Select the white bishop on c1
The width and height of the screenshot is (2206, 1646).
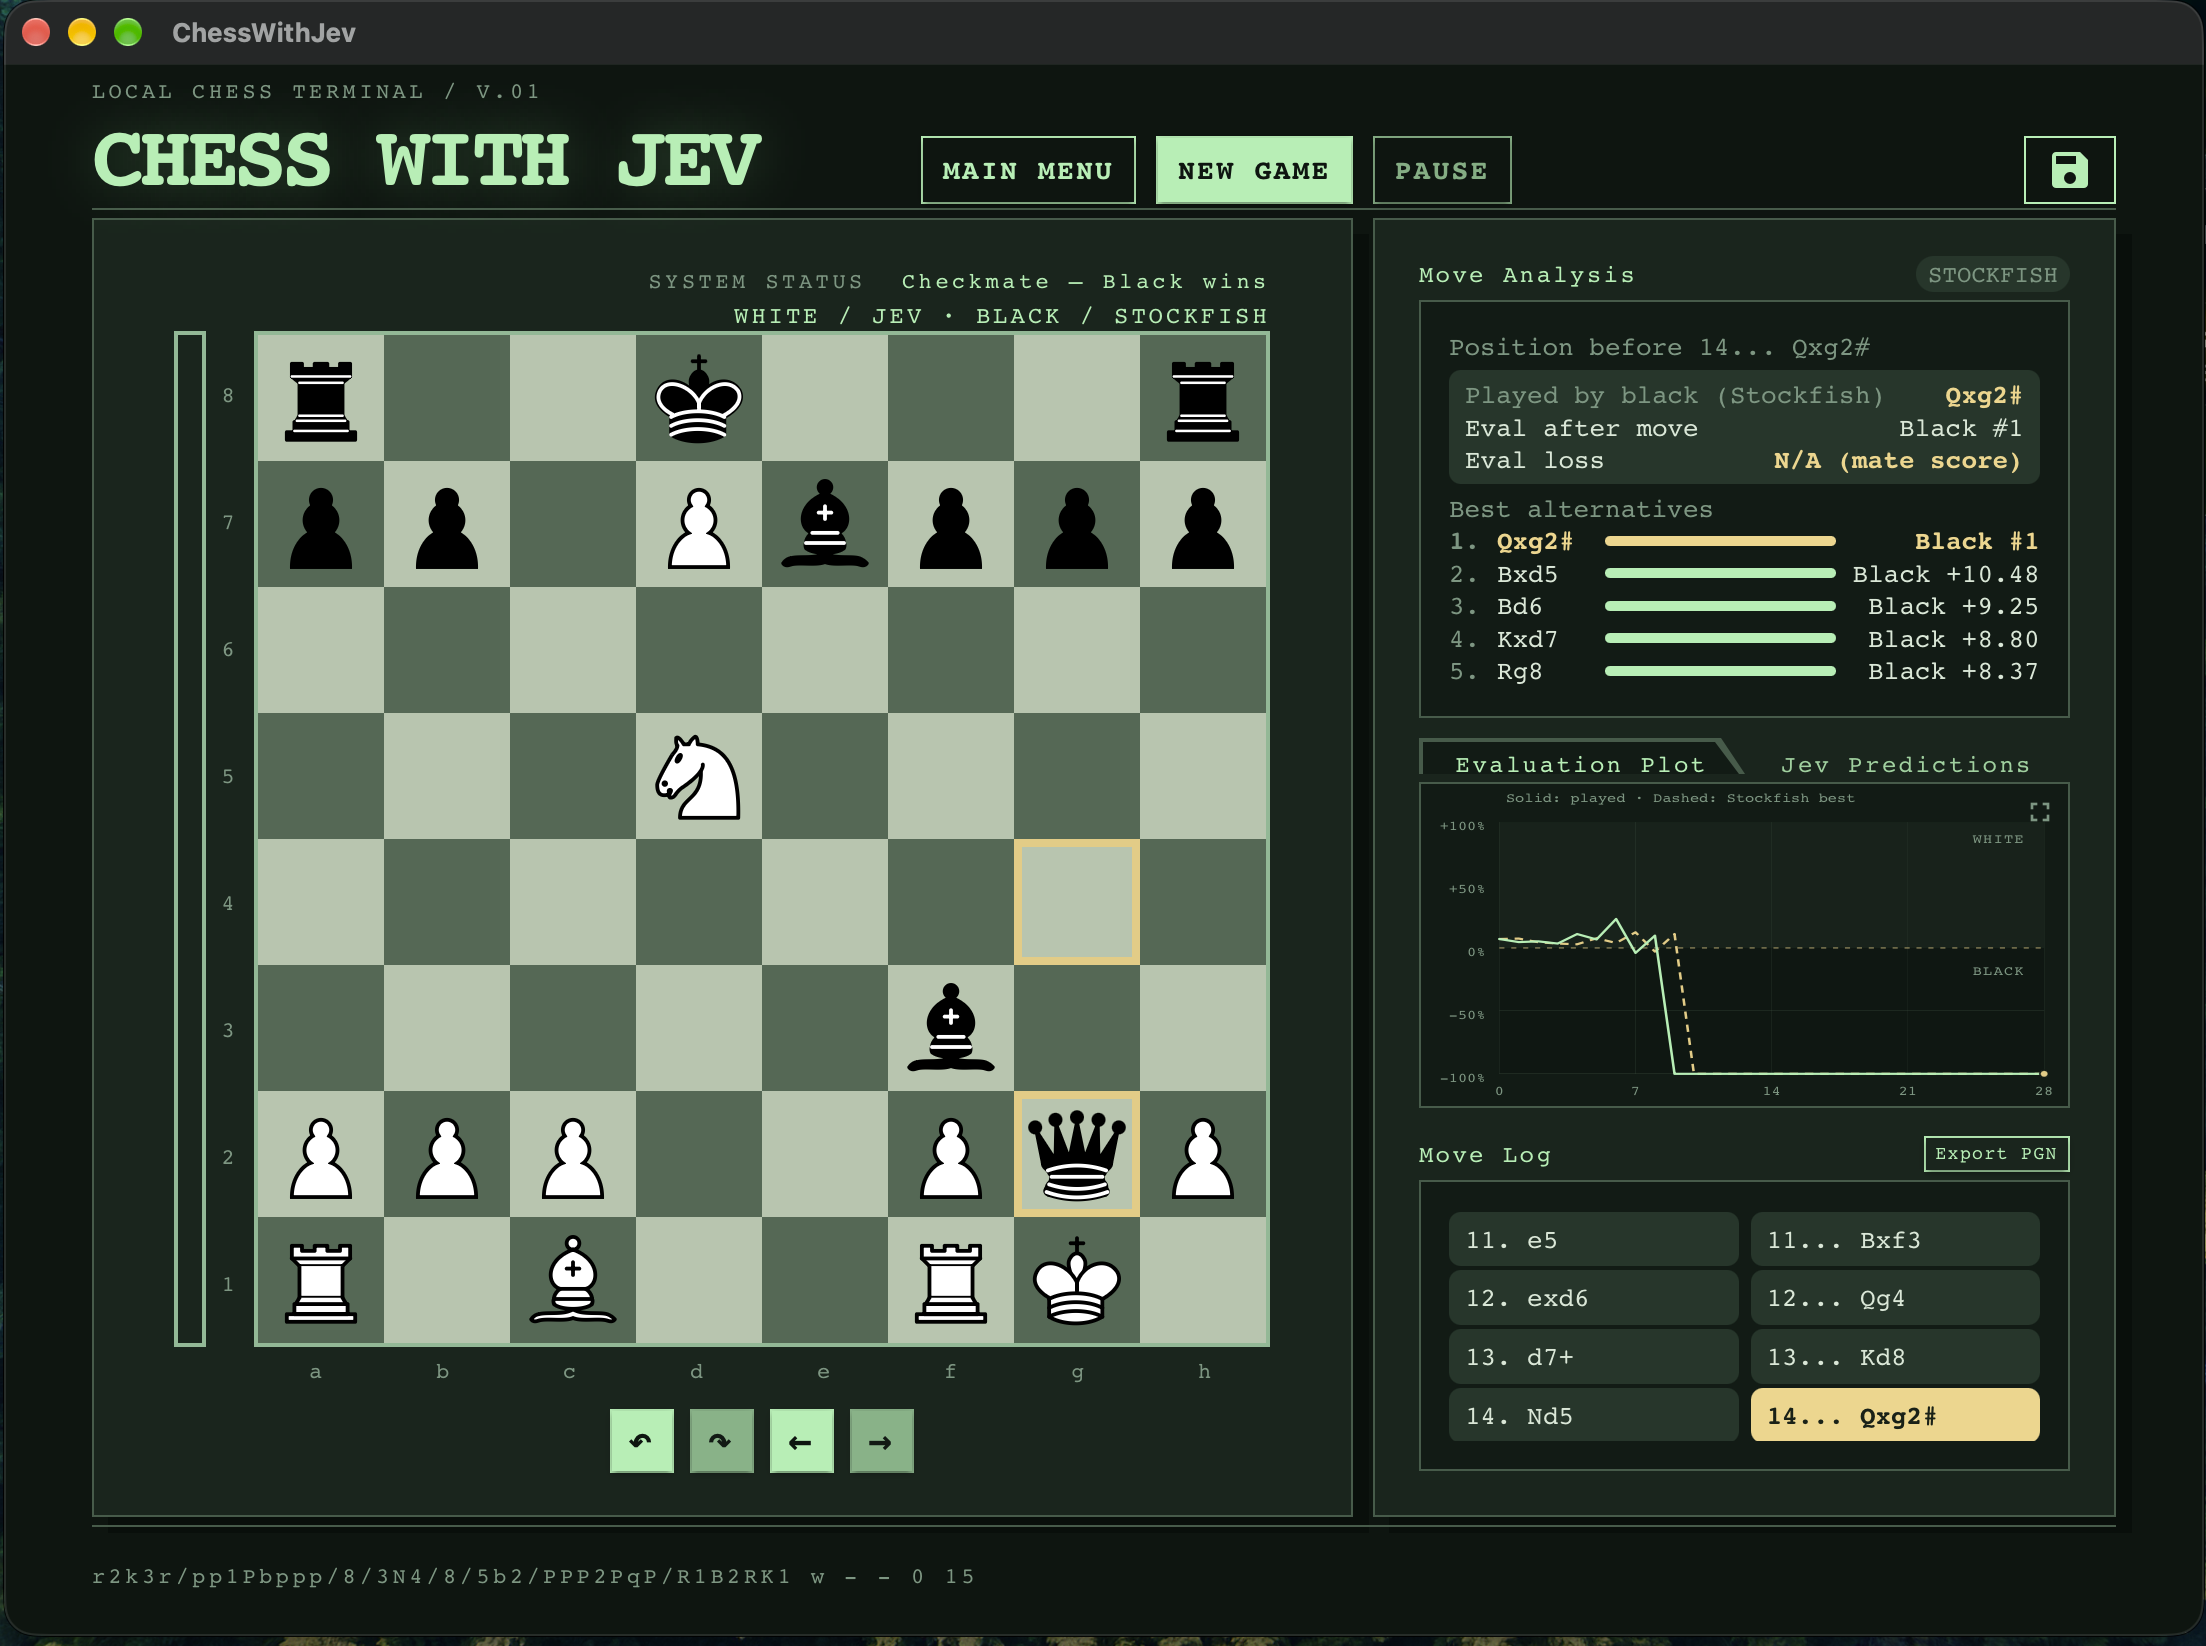pos(573,1280)
